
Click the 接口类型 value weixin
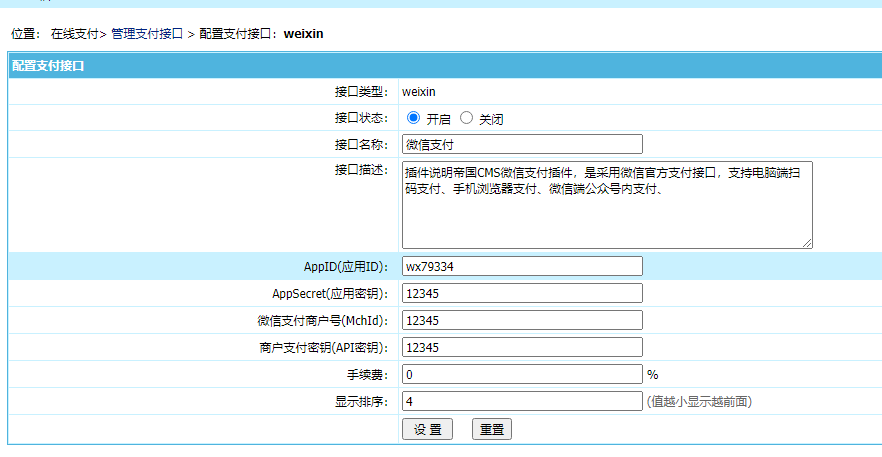[419, 92]
